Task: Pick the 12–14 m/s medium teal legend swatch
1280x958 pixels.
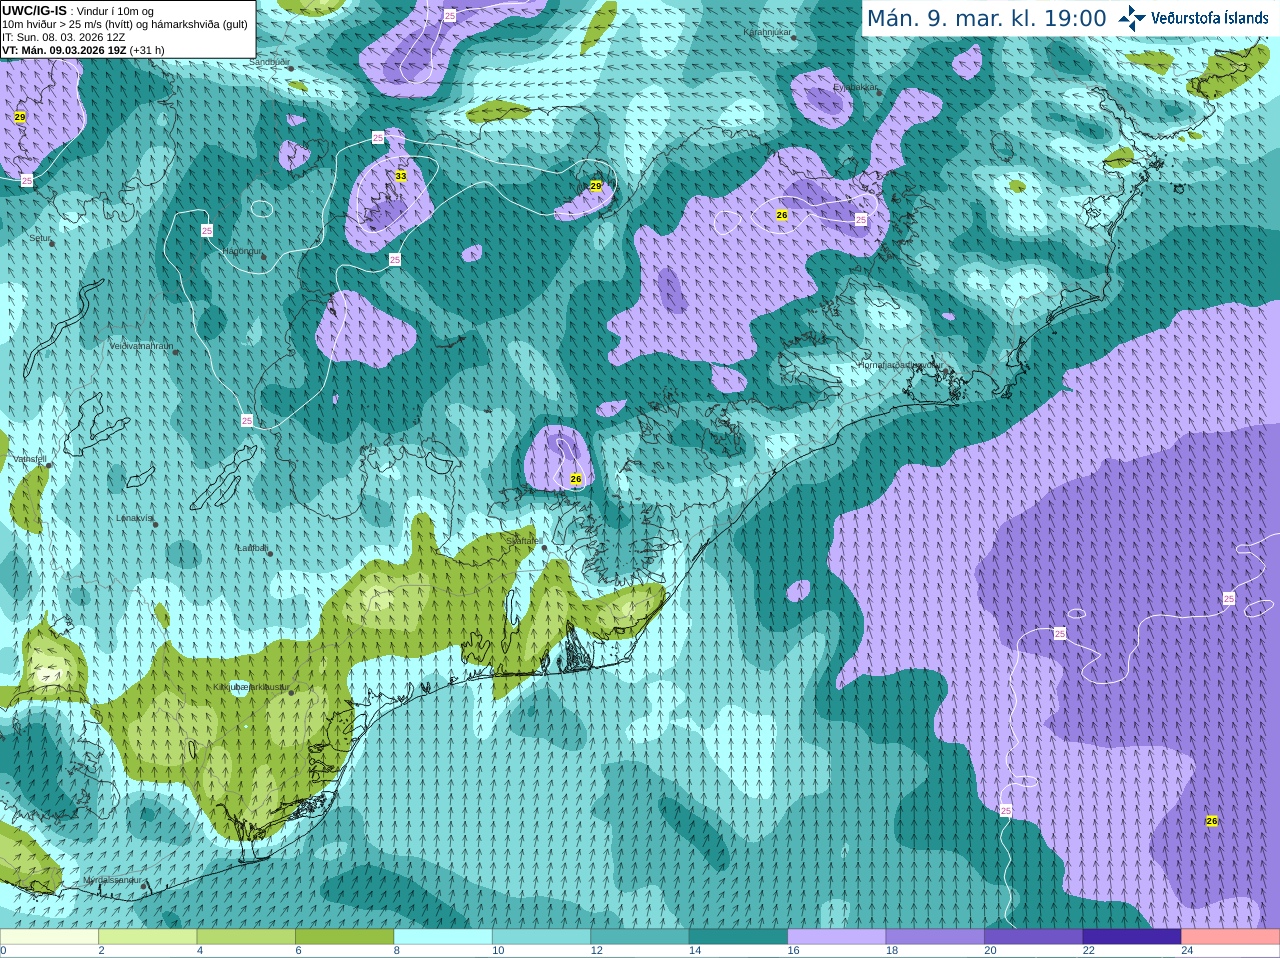Action: pos(640,937)
